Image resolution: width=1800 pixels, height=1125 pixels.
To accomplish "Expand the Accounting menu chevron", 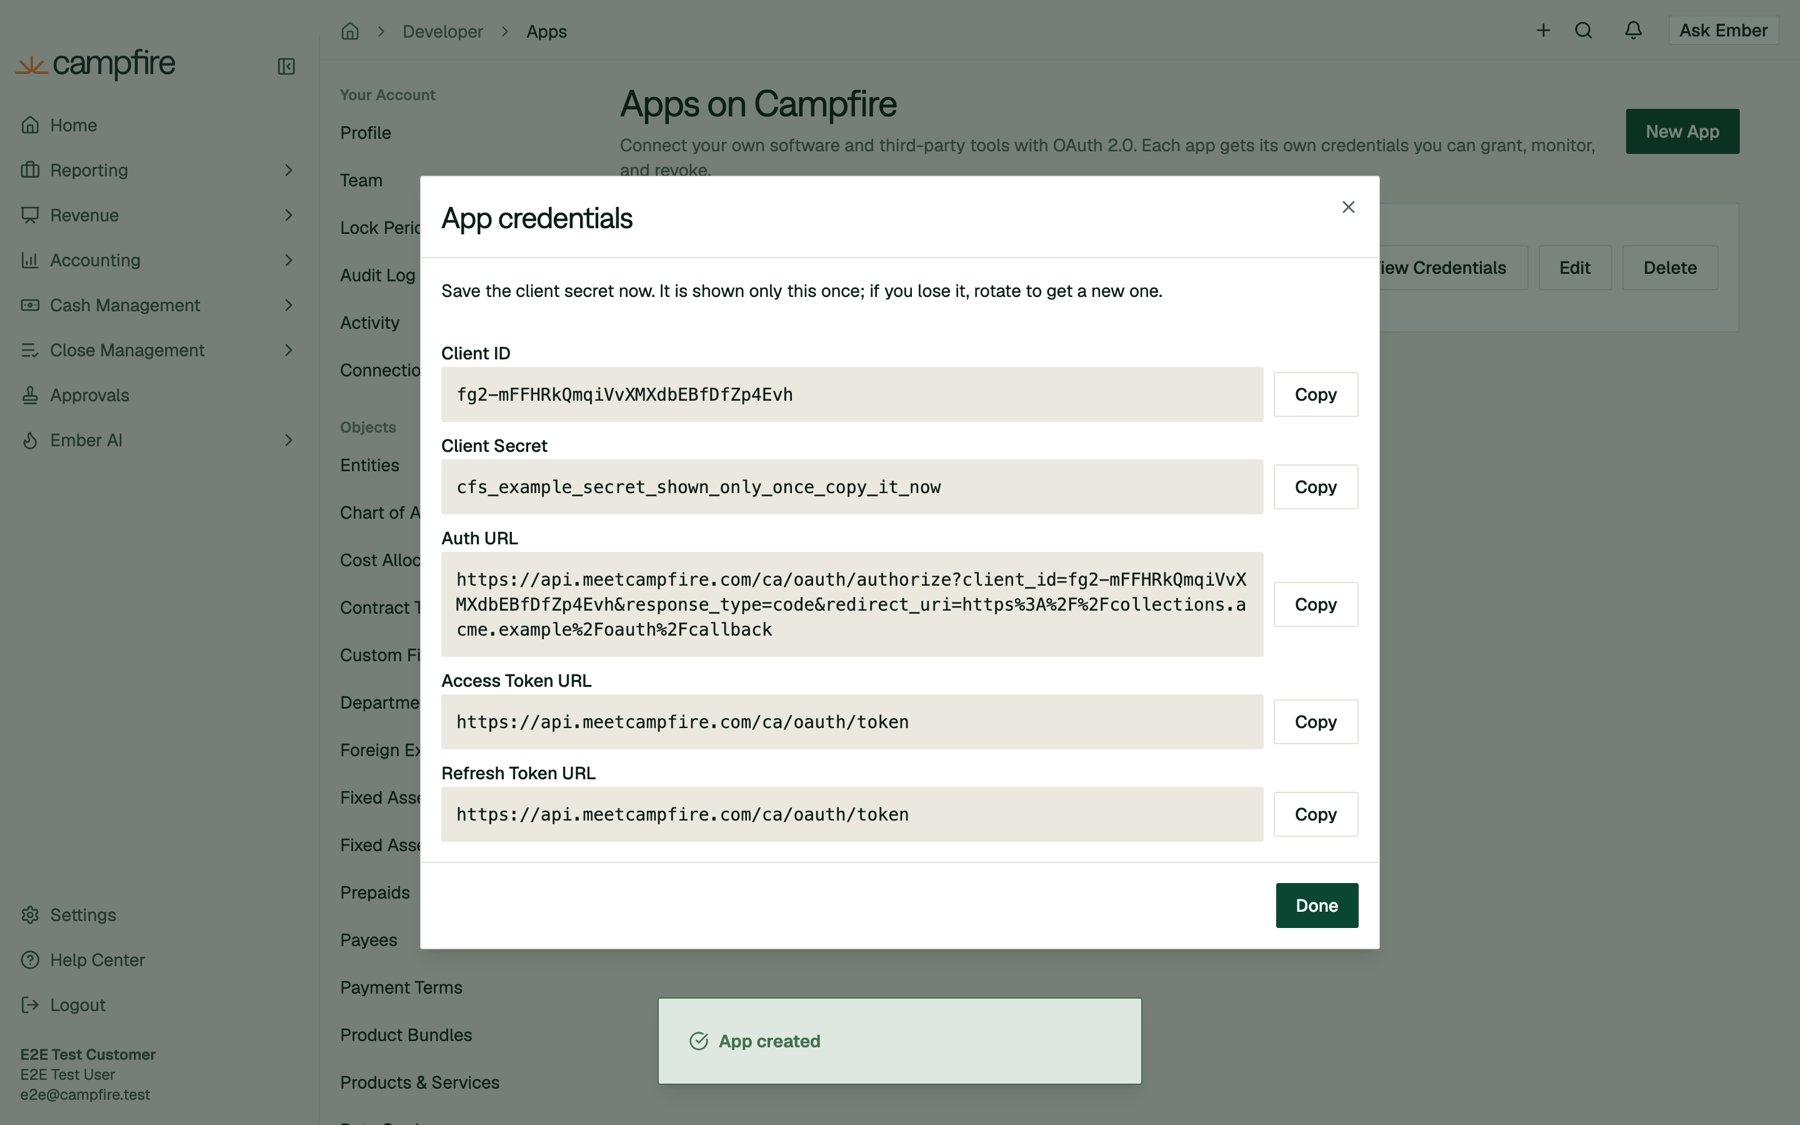I will click(288, 260).
